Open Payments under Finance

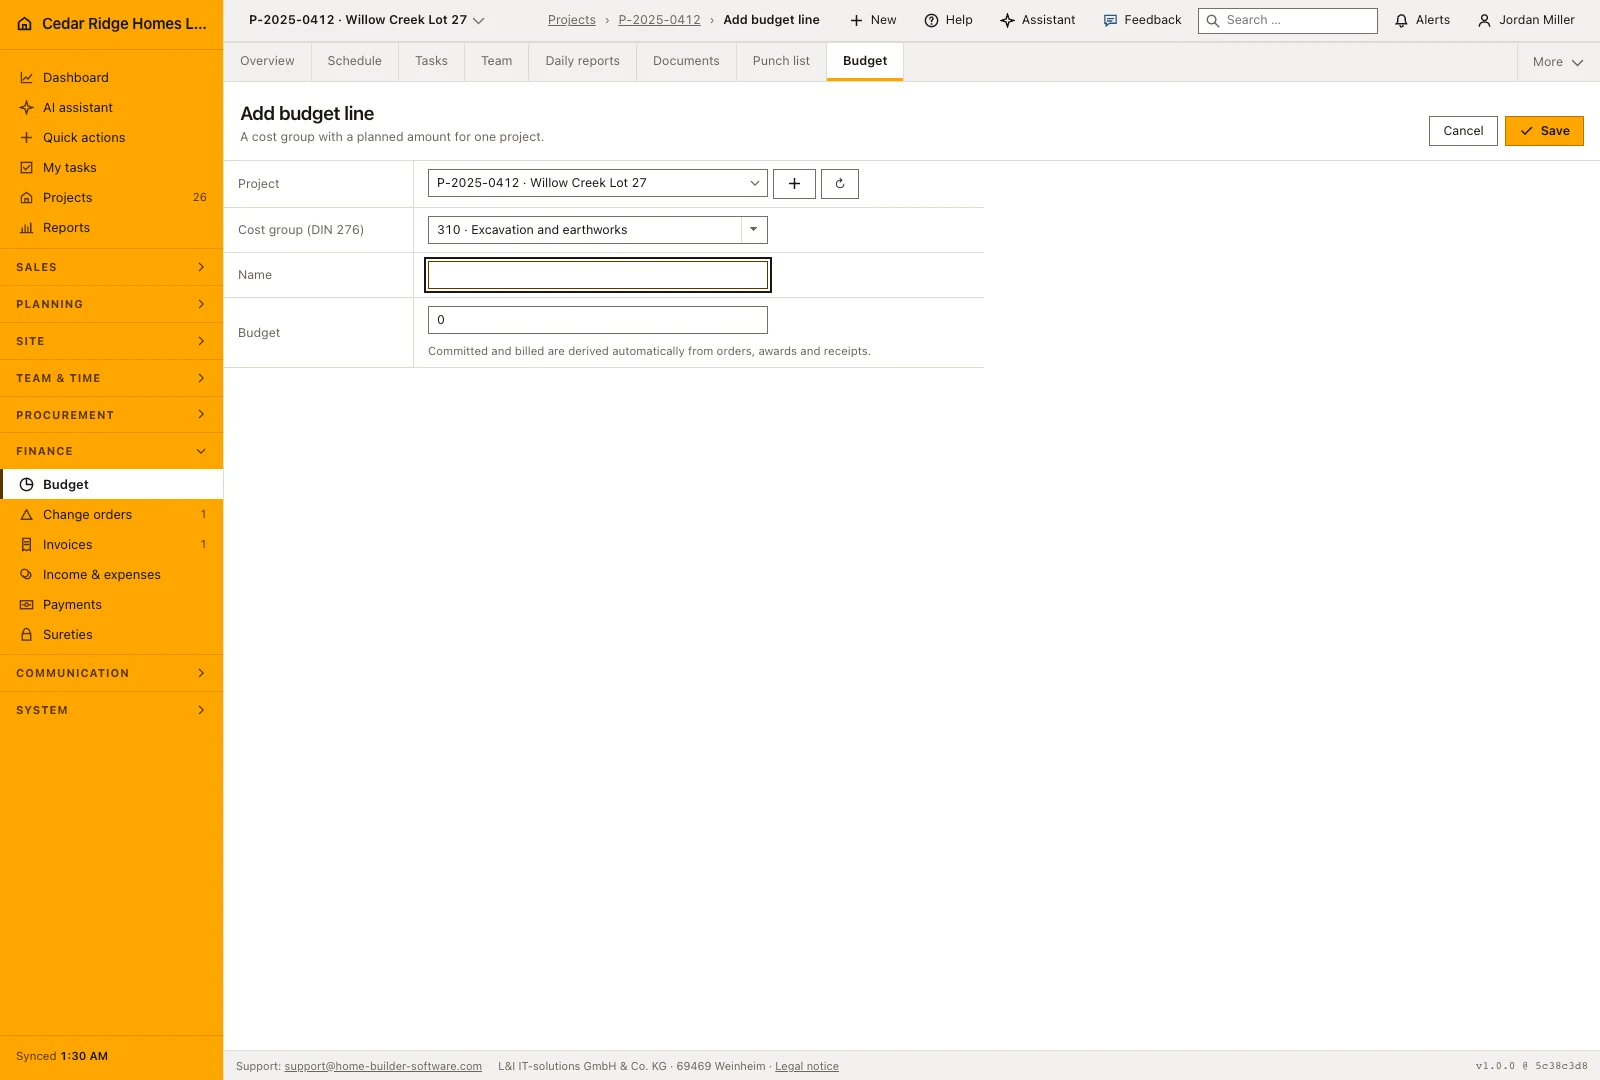111,604
